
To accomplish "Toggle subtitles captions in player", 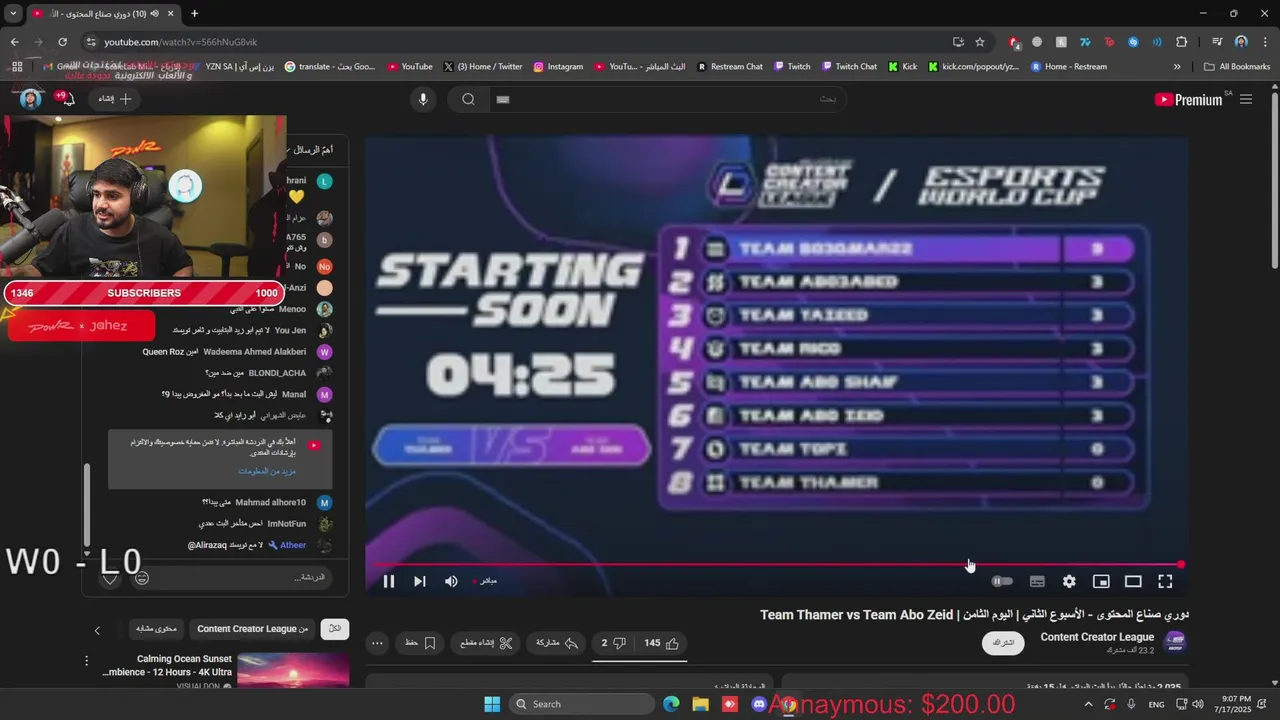I will click(1037, 581).
